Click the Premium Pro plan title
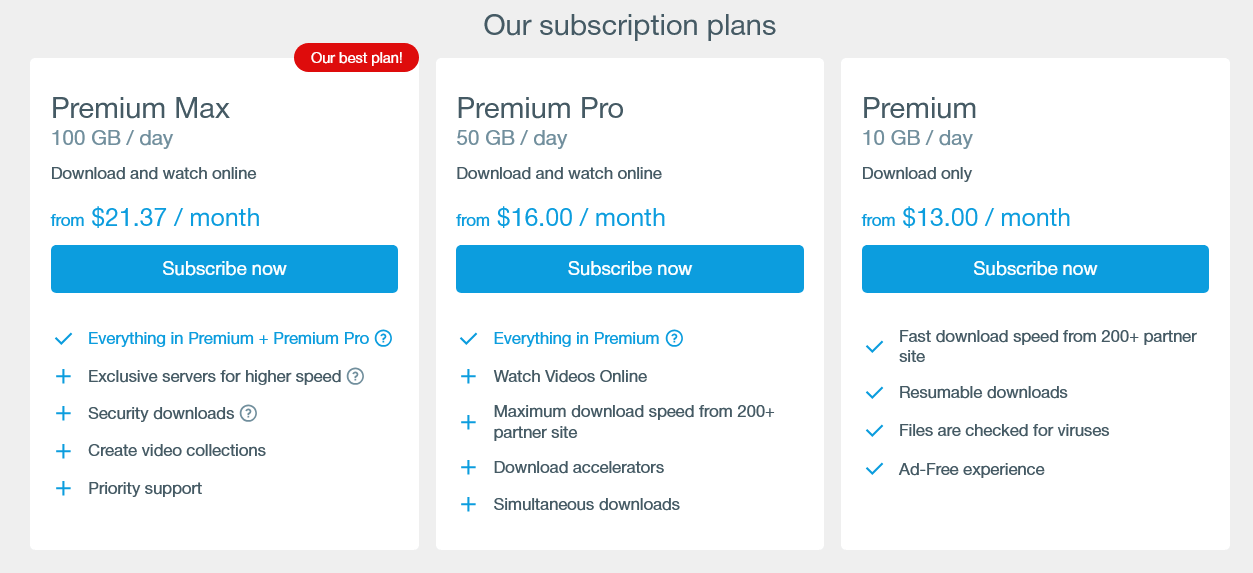This screenshot has height=573, width=1253. coord(540,108)
